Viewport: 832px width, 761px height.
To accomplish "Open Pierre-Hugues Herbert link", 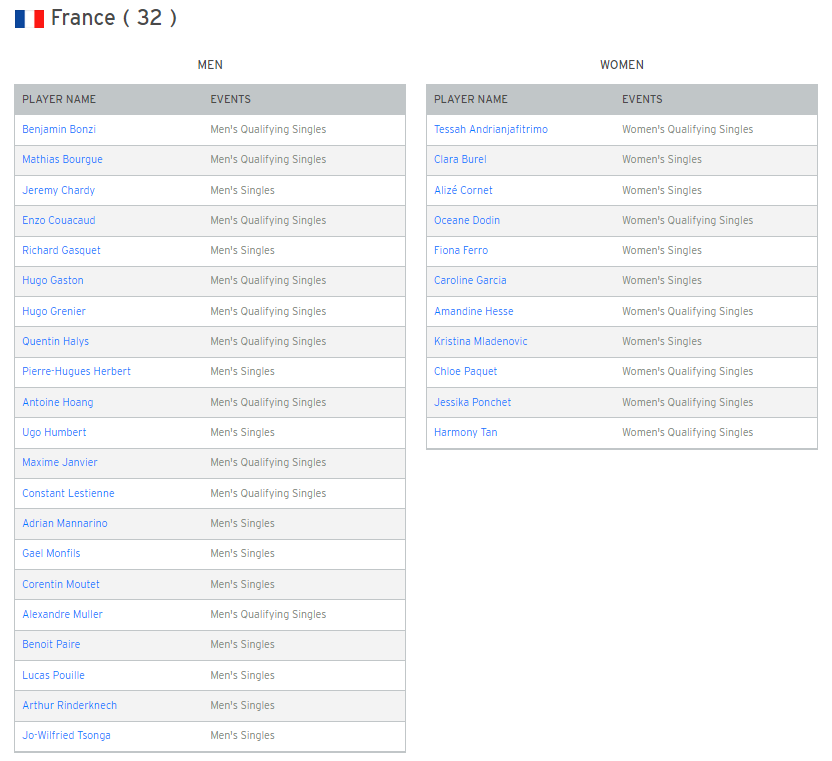I will pyautogui.click(x=76, y=371).
